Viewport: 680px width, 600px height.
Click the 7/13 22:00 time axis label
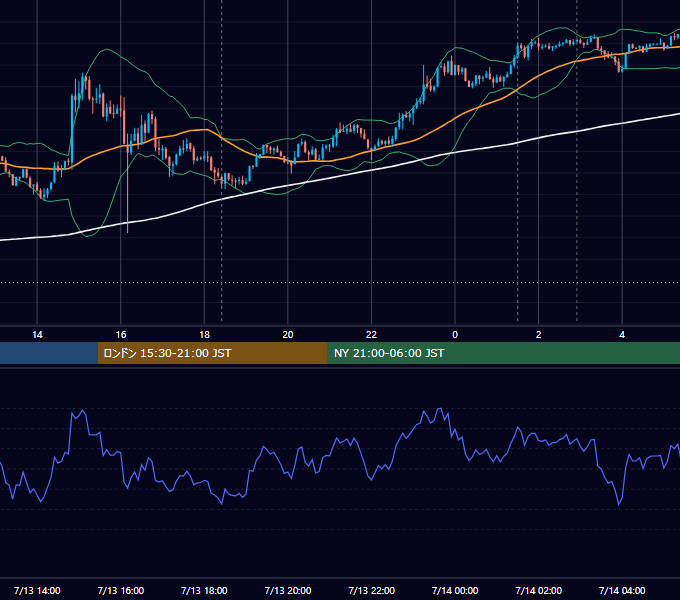372,590
